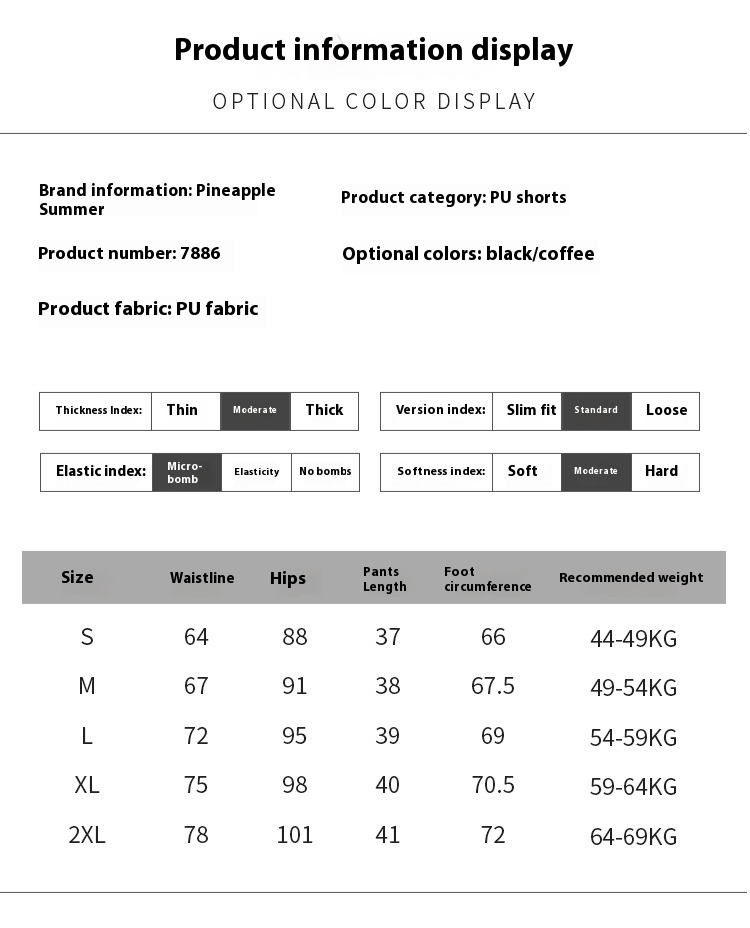Click the Product information display heading

374,49
